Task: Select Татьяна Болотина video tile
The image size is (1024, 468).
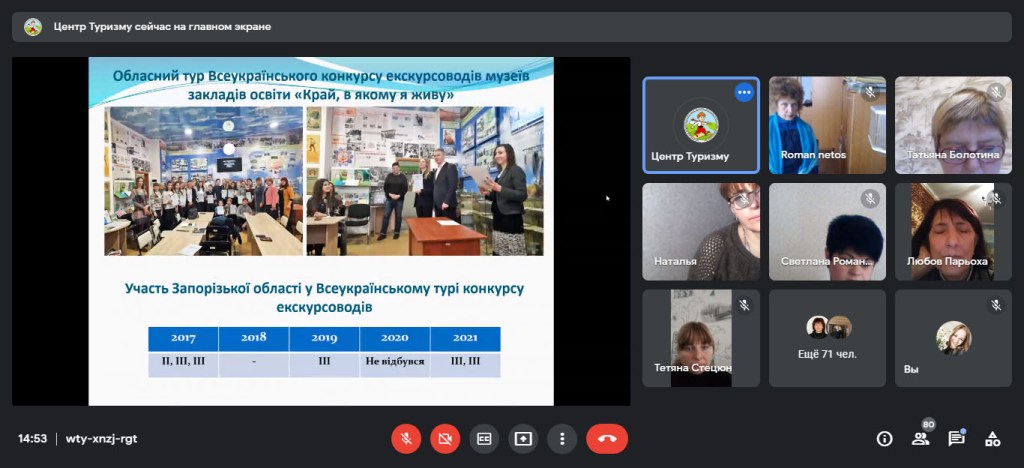Action: click(x=953, y=125)
